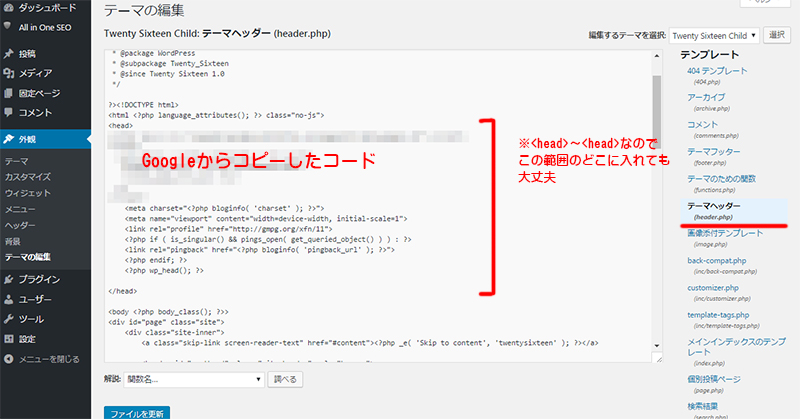
Task: Open the 関数名 function name dropdown
Action: [195, 380]
